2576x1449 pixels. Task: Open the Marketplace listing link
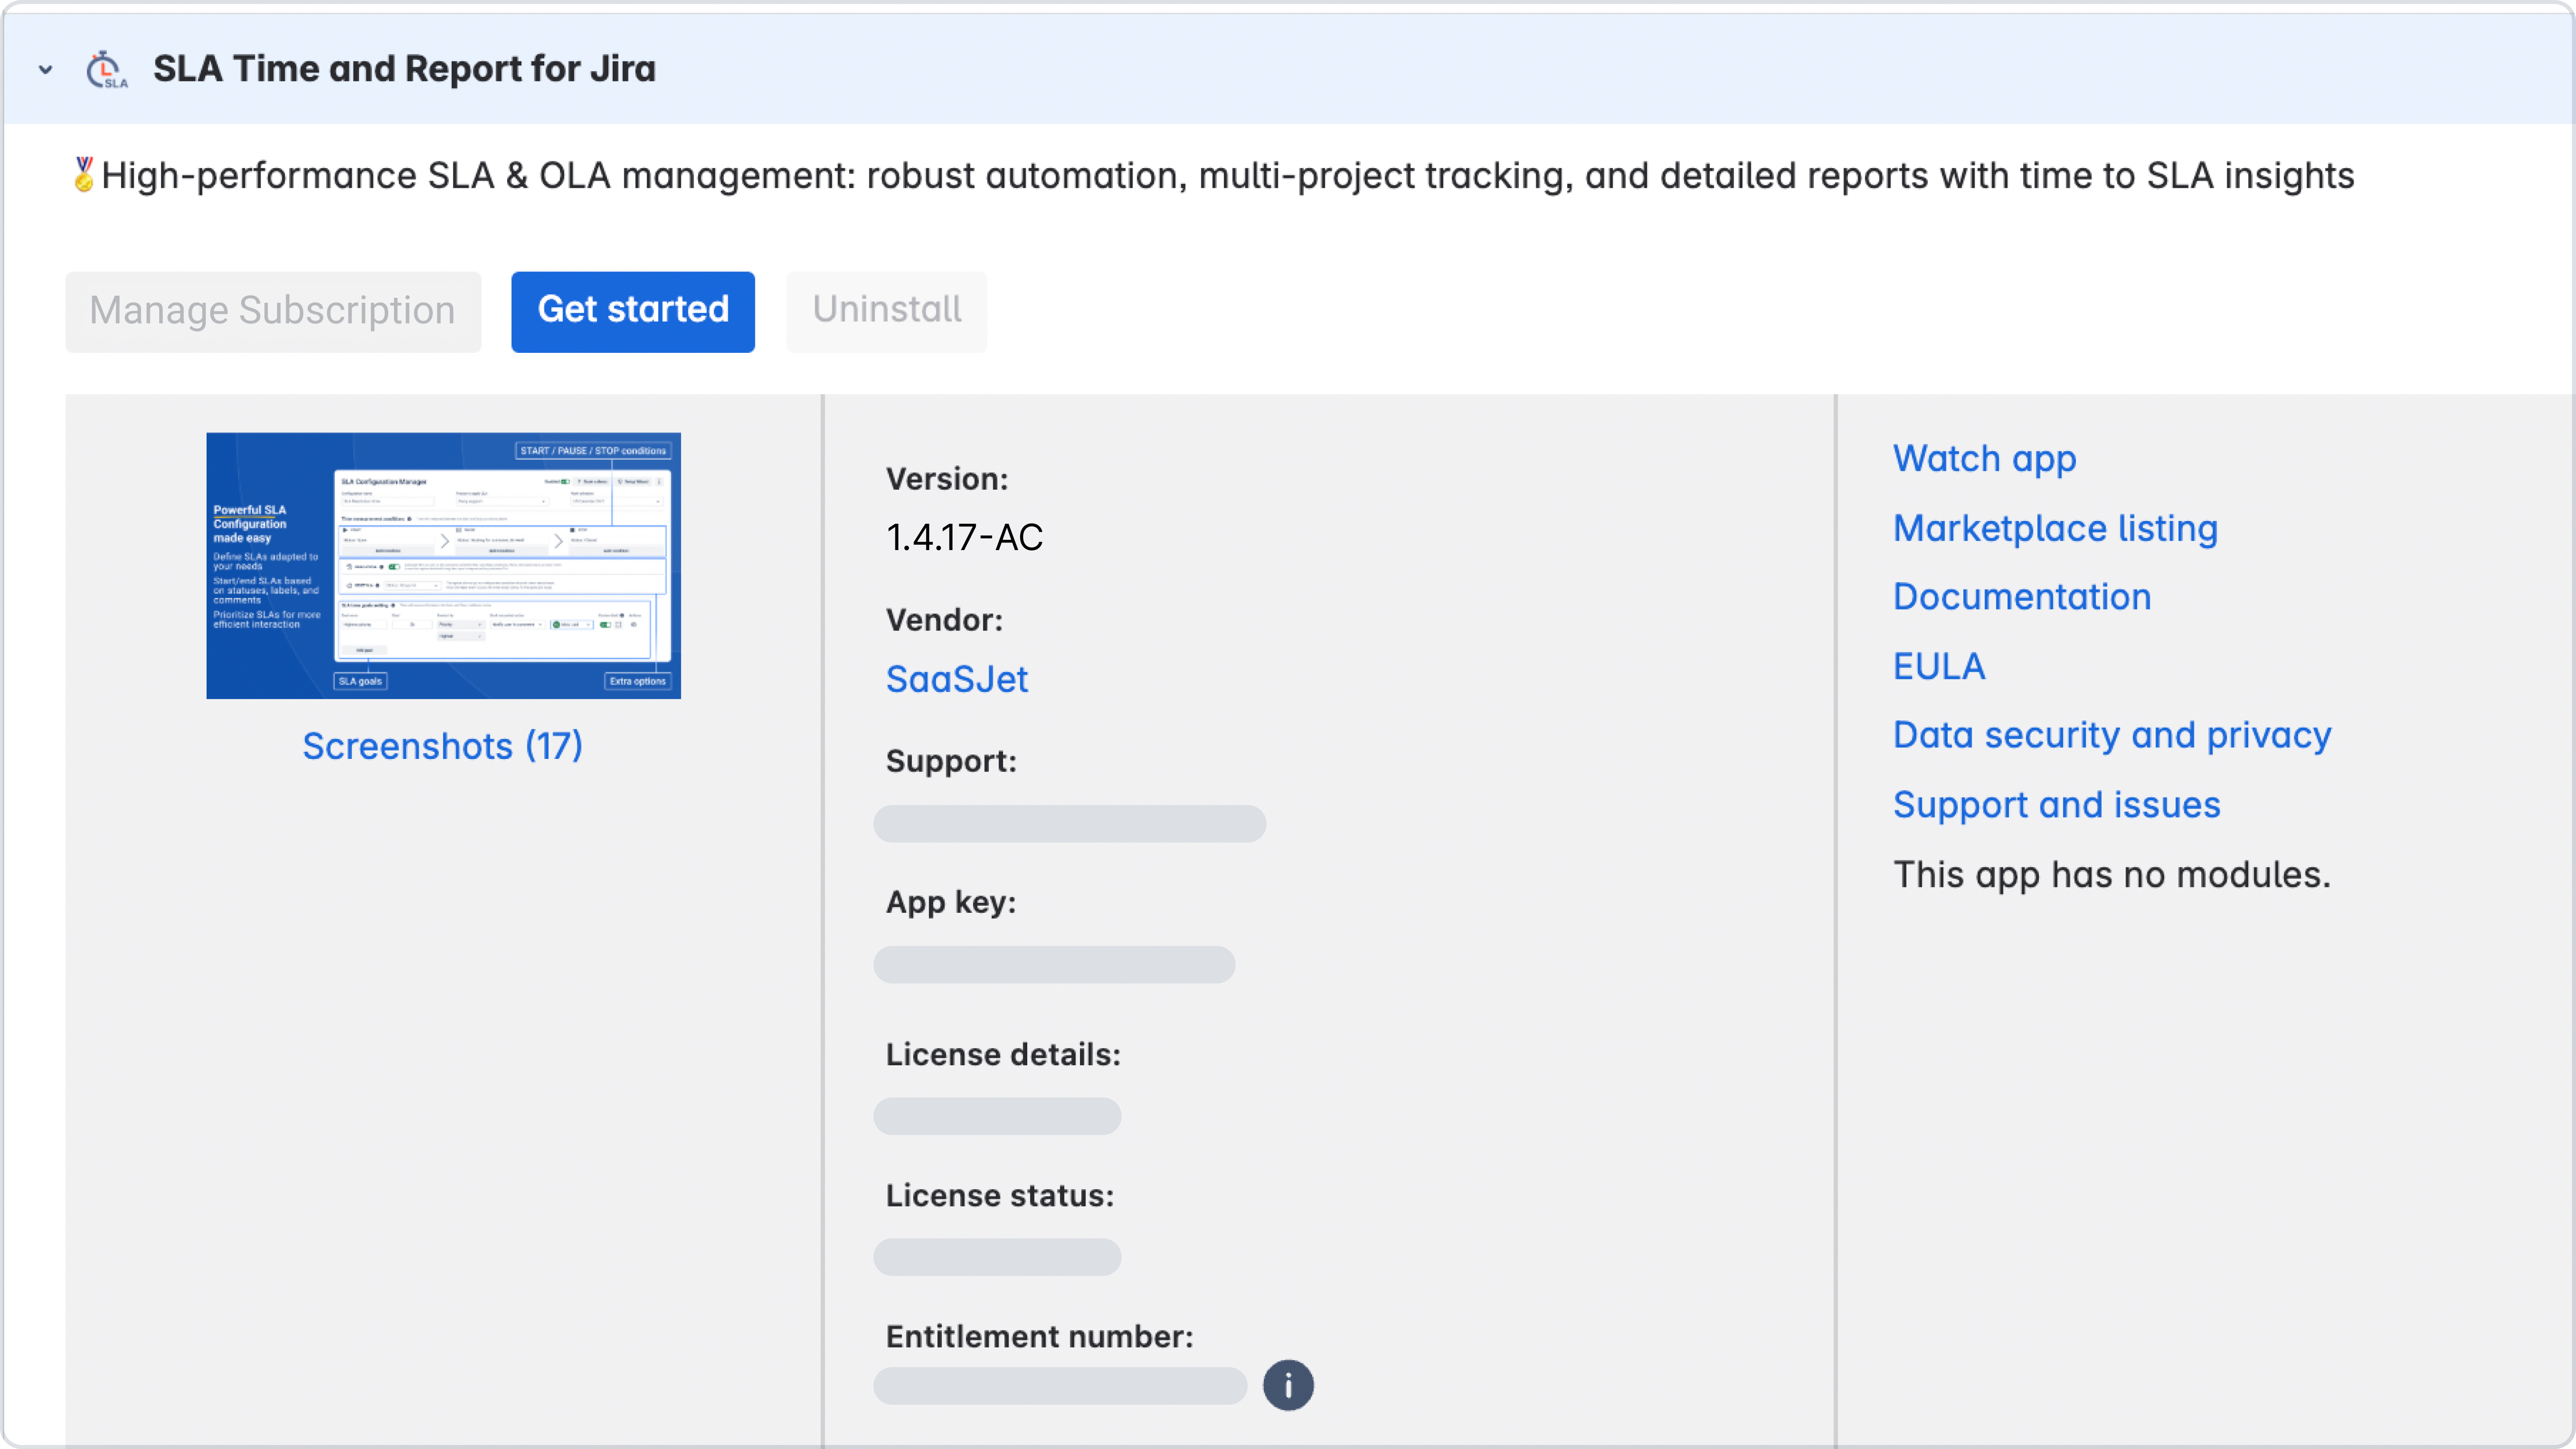pyautogui.click(x=2055, y=528)
